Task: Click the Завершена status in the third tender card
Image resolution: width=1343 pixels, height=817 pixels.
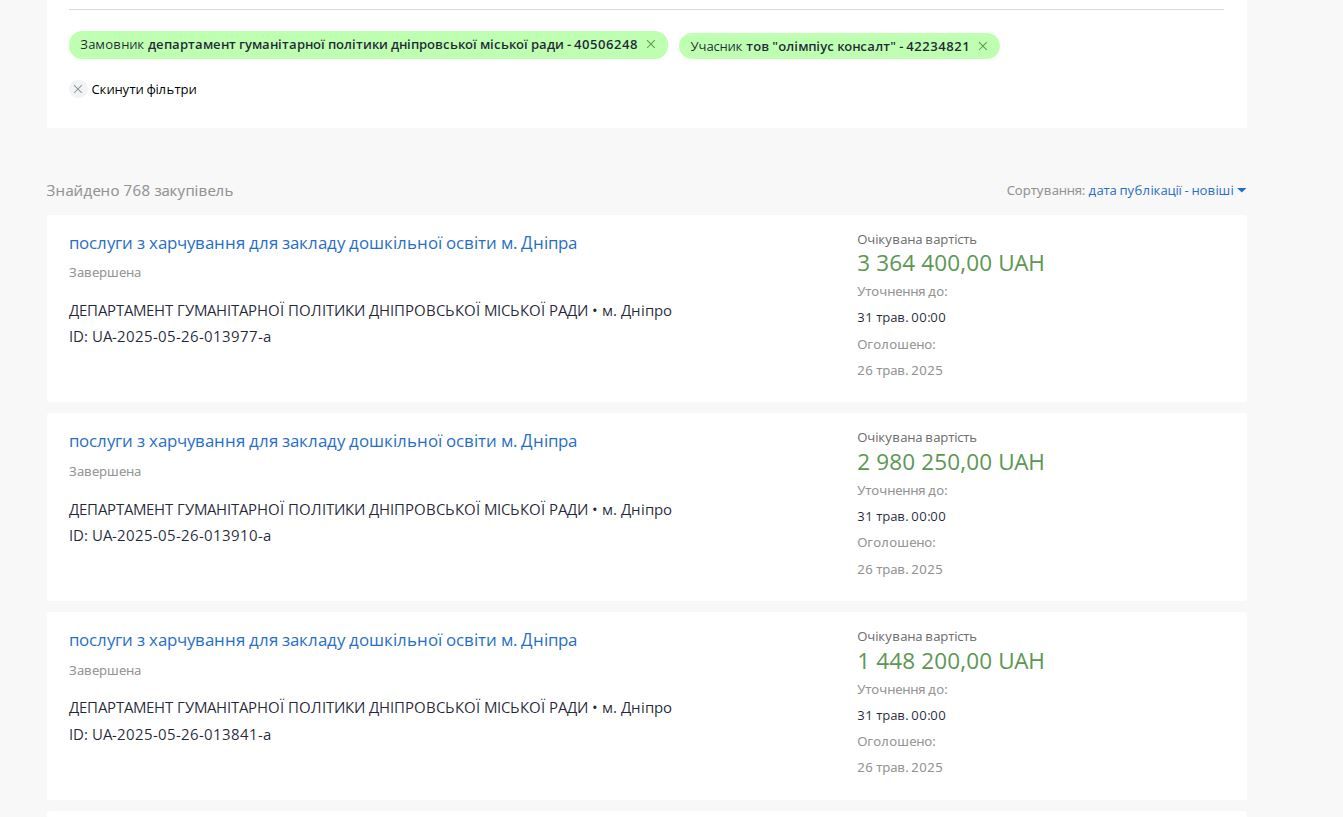Action: (x=105, y=671)
